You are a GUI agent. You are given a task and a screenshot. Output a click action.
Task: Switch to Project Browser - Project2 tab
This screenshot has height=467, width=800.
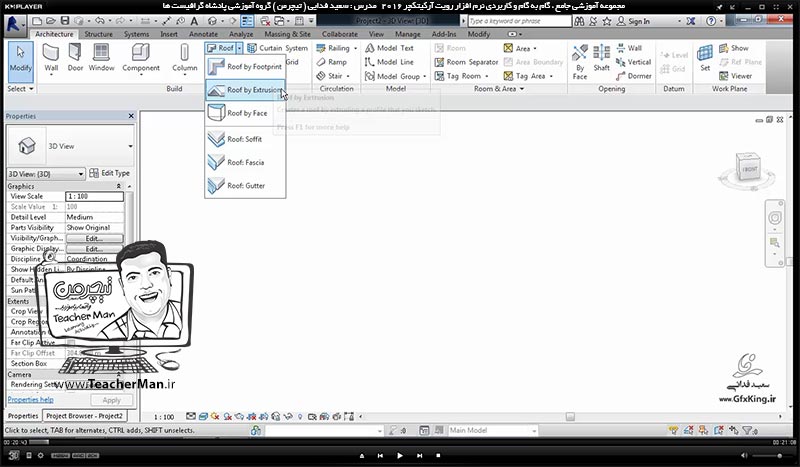pyautogui.click(x=84, y=416)
